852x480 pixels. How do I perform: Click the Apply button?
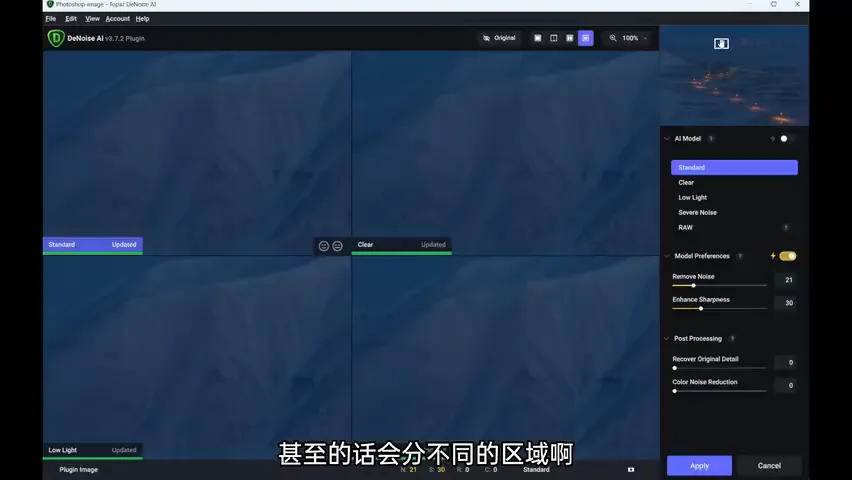[x=699, y=466]
